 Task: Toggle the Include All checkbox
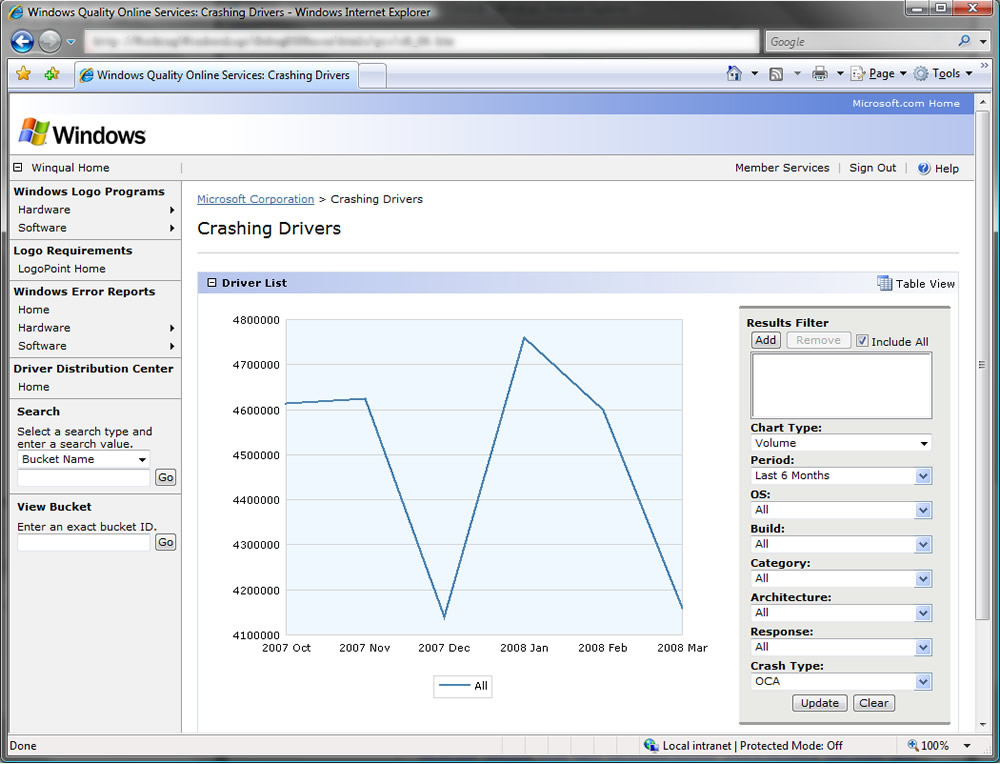click(862, 341)
